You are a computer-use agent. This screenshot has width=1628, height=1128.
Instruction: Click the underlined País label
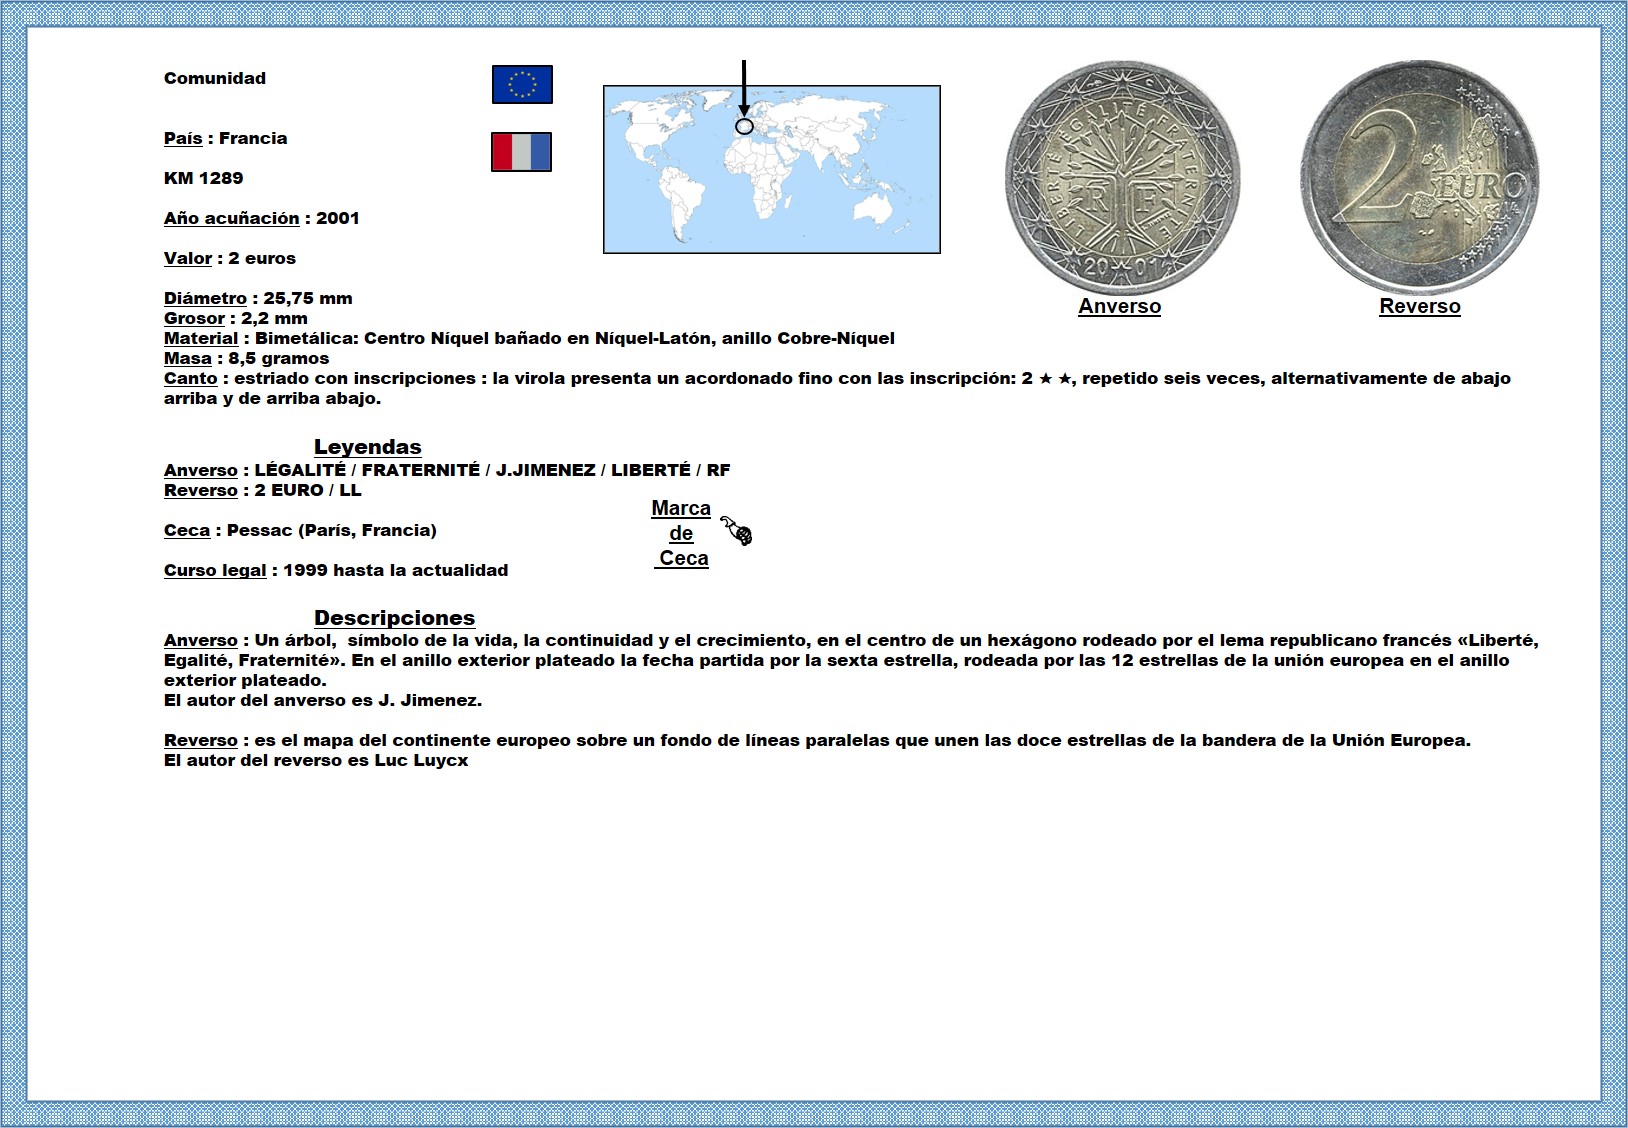pyautogui.click(x=183, y=138)
